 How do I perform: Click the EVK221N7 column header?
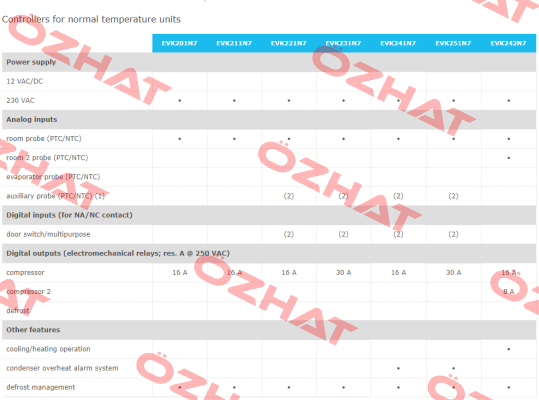(289, 43)
